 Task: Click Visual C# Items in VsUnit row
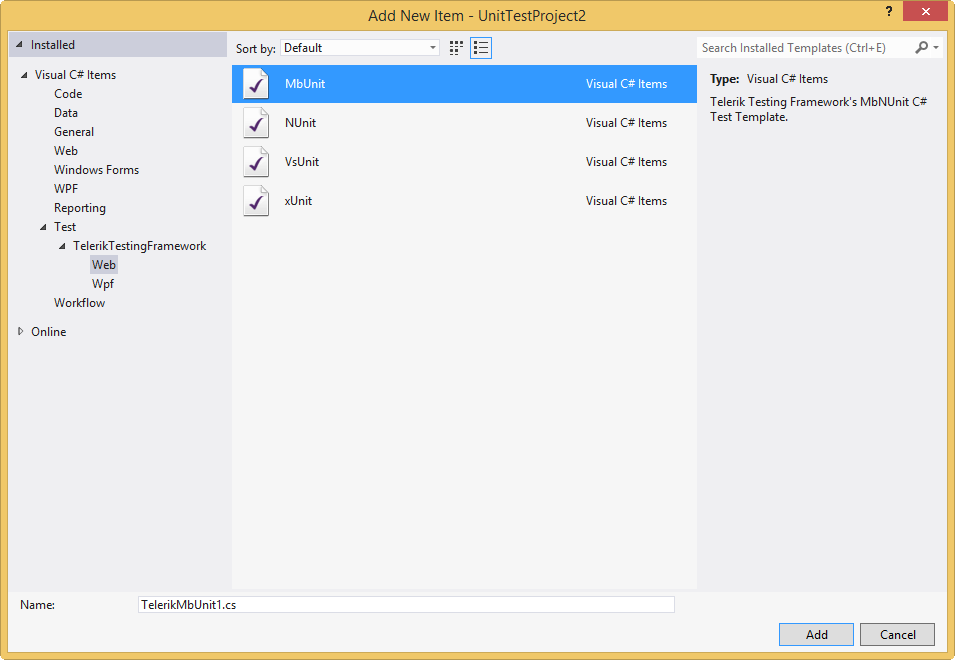click(626, 162)
